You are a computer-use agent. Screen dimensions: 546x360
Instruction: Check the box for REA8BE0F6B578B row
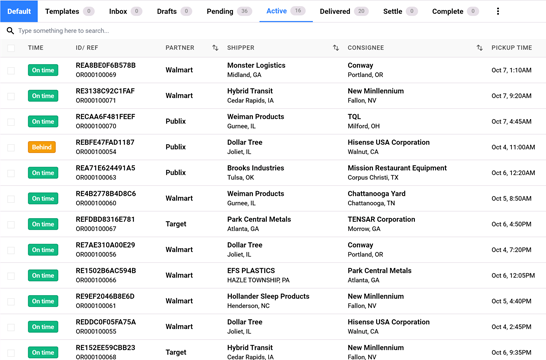[11, 70]
